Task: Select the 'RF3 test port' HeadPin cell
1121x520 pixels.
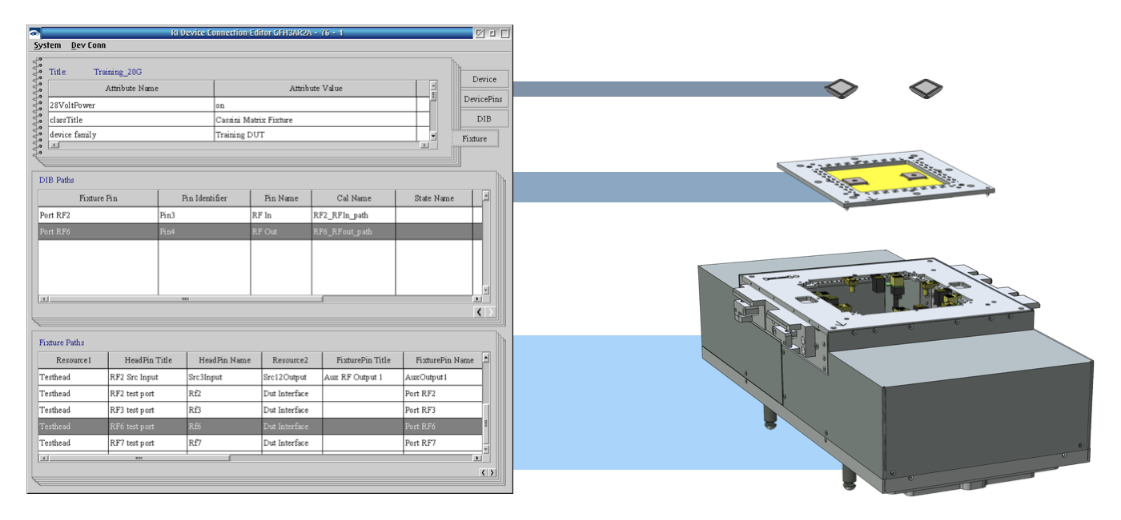Action: (x=147, y=410)
